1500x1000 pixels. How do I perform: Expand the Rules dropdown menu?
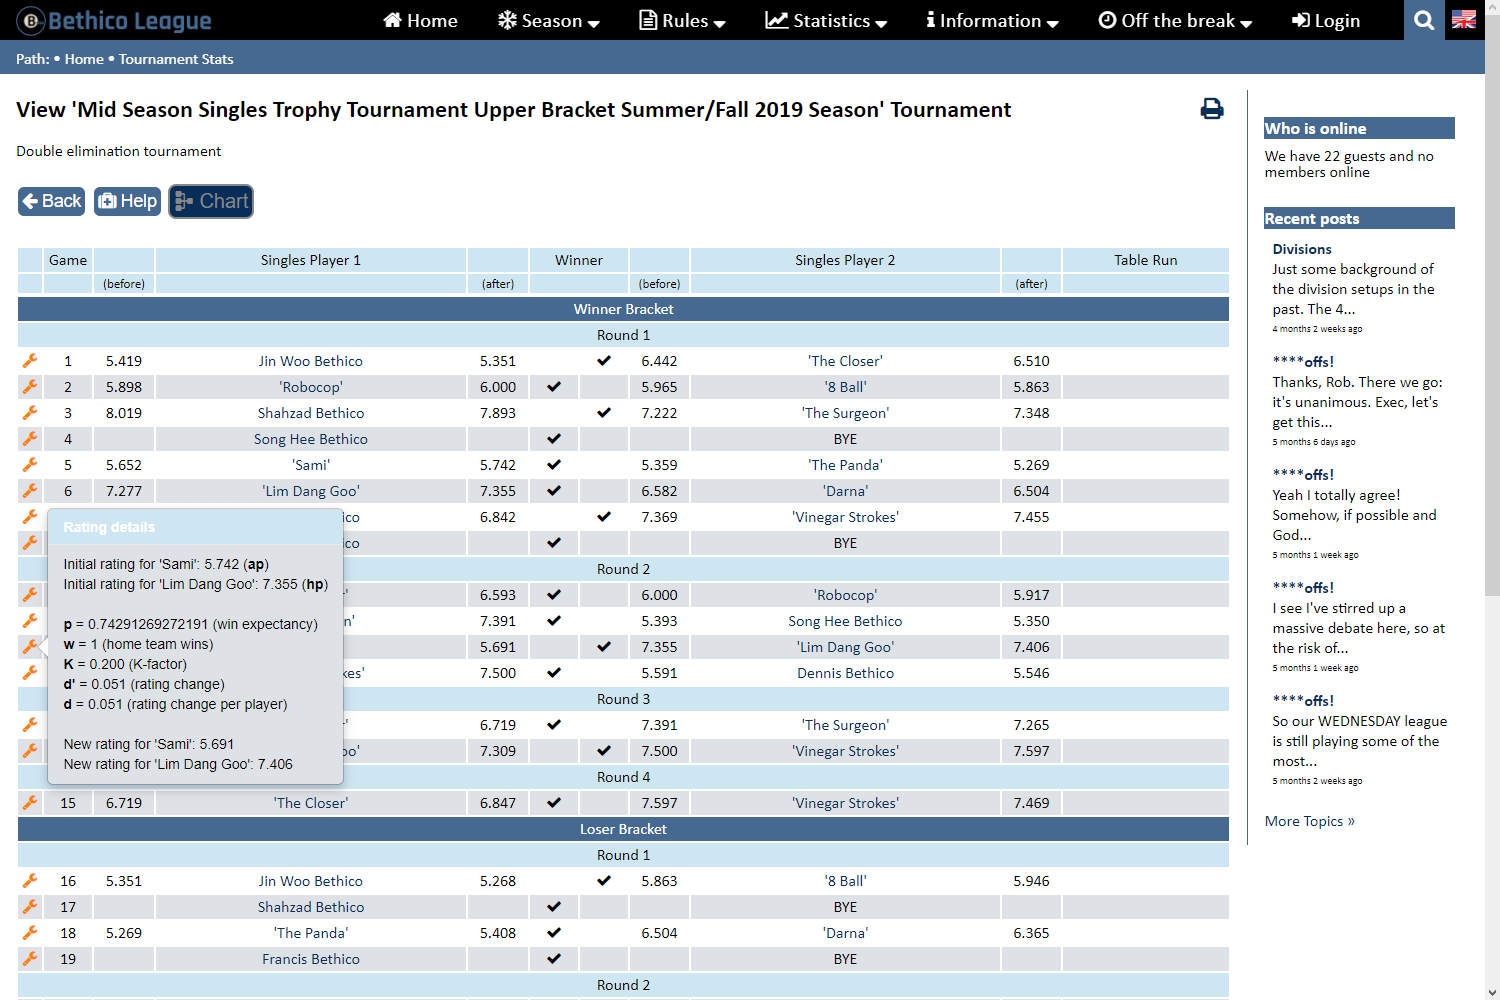(x=683, y=21)
